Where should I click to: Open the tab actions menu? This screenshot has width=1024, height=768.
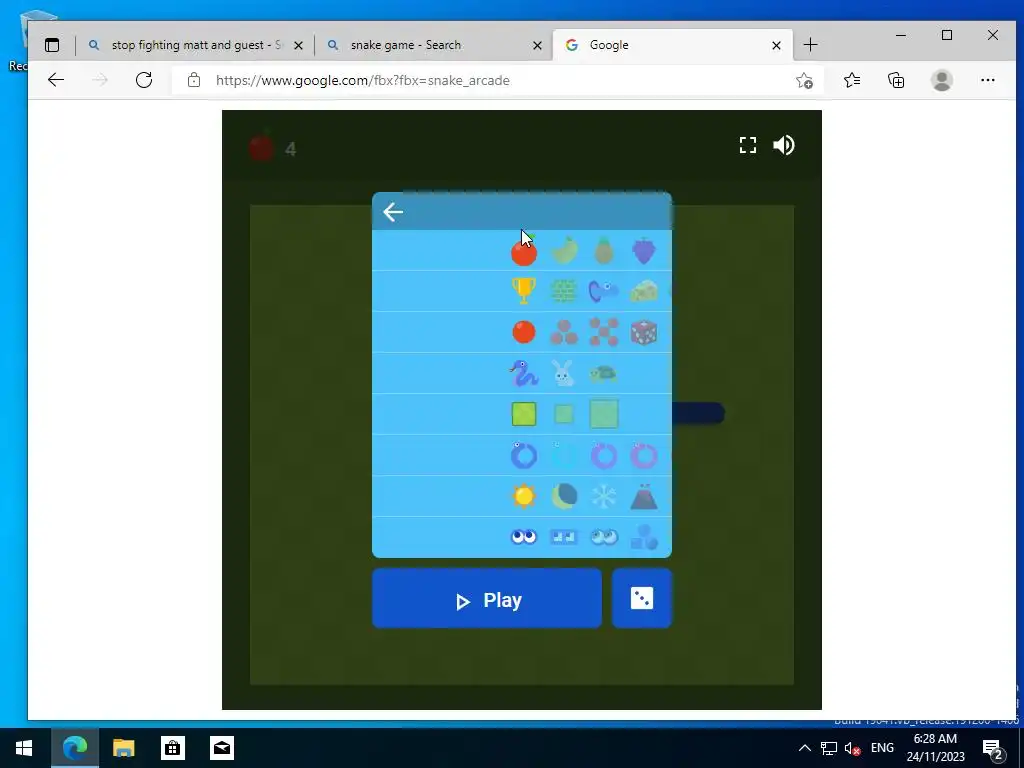(x=52, y=45)
